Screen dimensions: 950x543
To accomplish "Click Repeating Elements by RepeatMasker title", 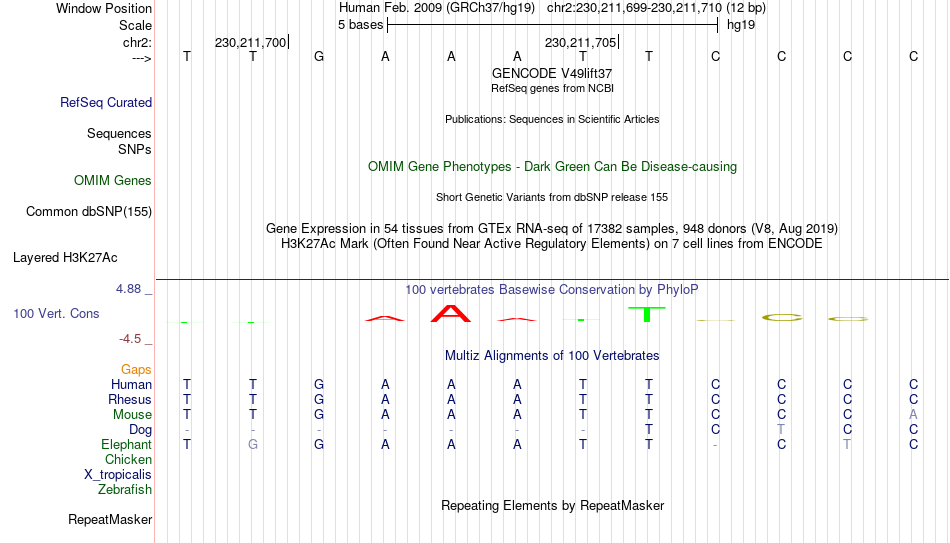I will 552,505.
